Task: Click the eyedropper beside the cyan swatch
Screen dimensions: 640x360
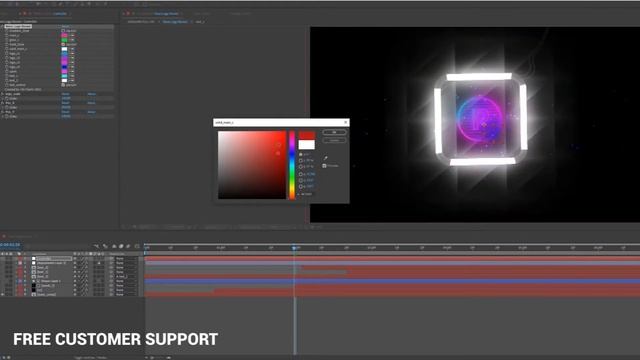Action: (72, 76)
